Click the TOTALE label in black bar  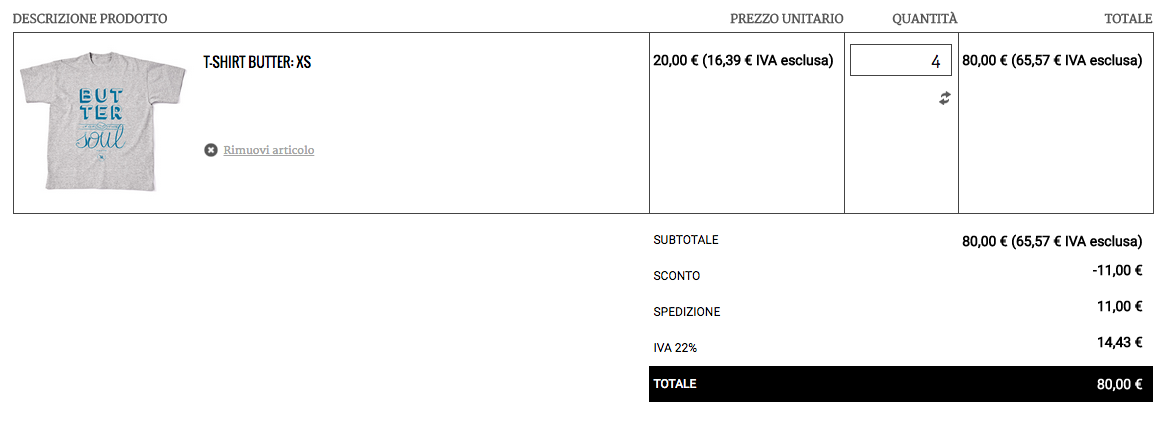(x=675, y=384)
